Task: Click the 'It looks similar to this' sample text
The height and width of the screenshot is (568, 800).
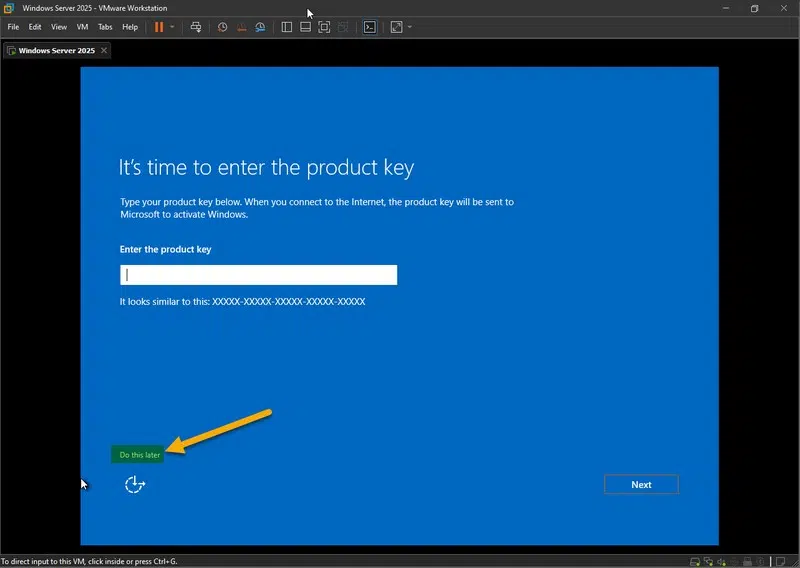Action: click(x=242, y=302)
